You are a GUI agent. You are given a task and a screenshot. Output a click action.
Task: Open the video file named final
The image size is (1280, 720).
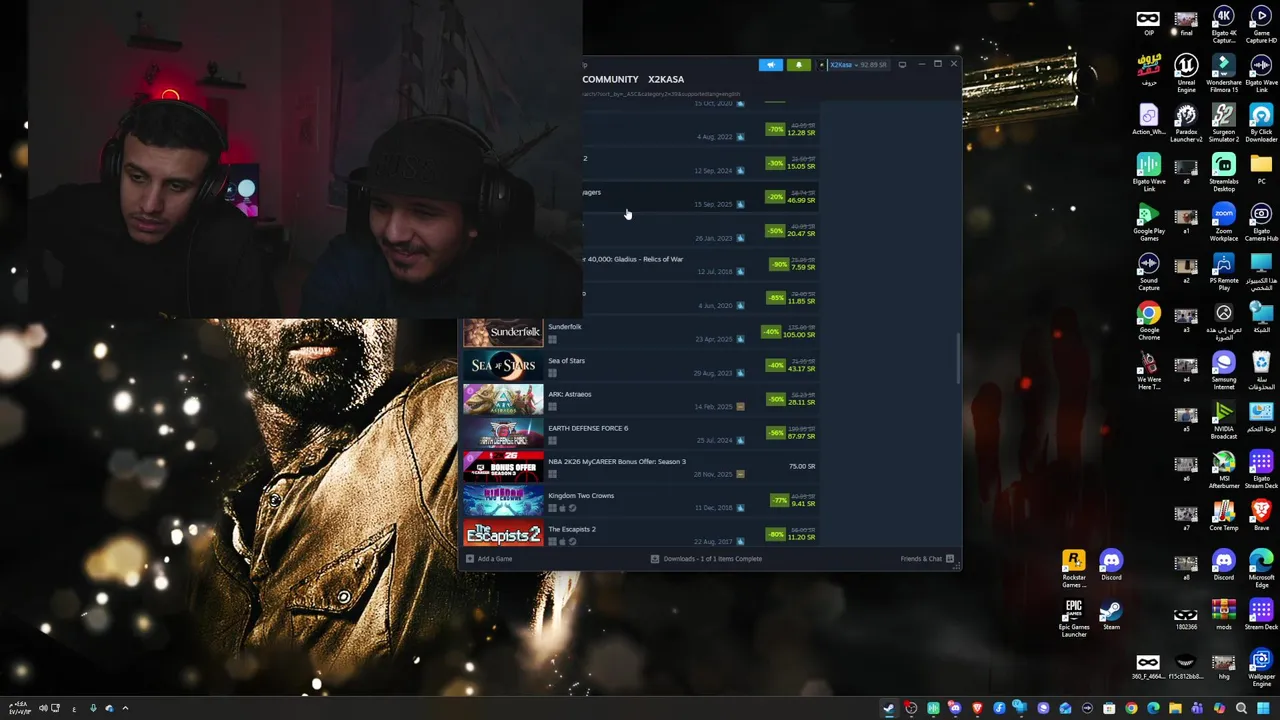pos(1186,22)
